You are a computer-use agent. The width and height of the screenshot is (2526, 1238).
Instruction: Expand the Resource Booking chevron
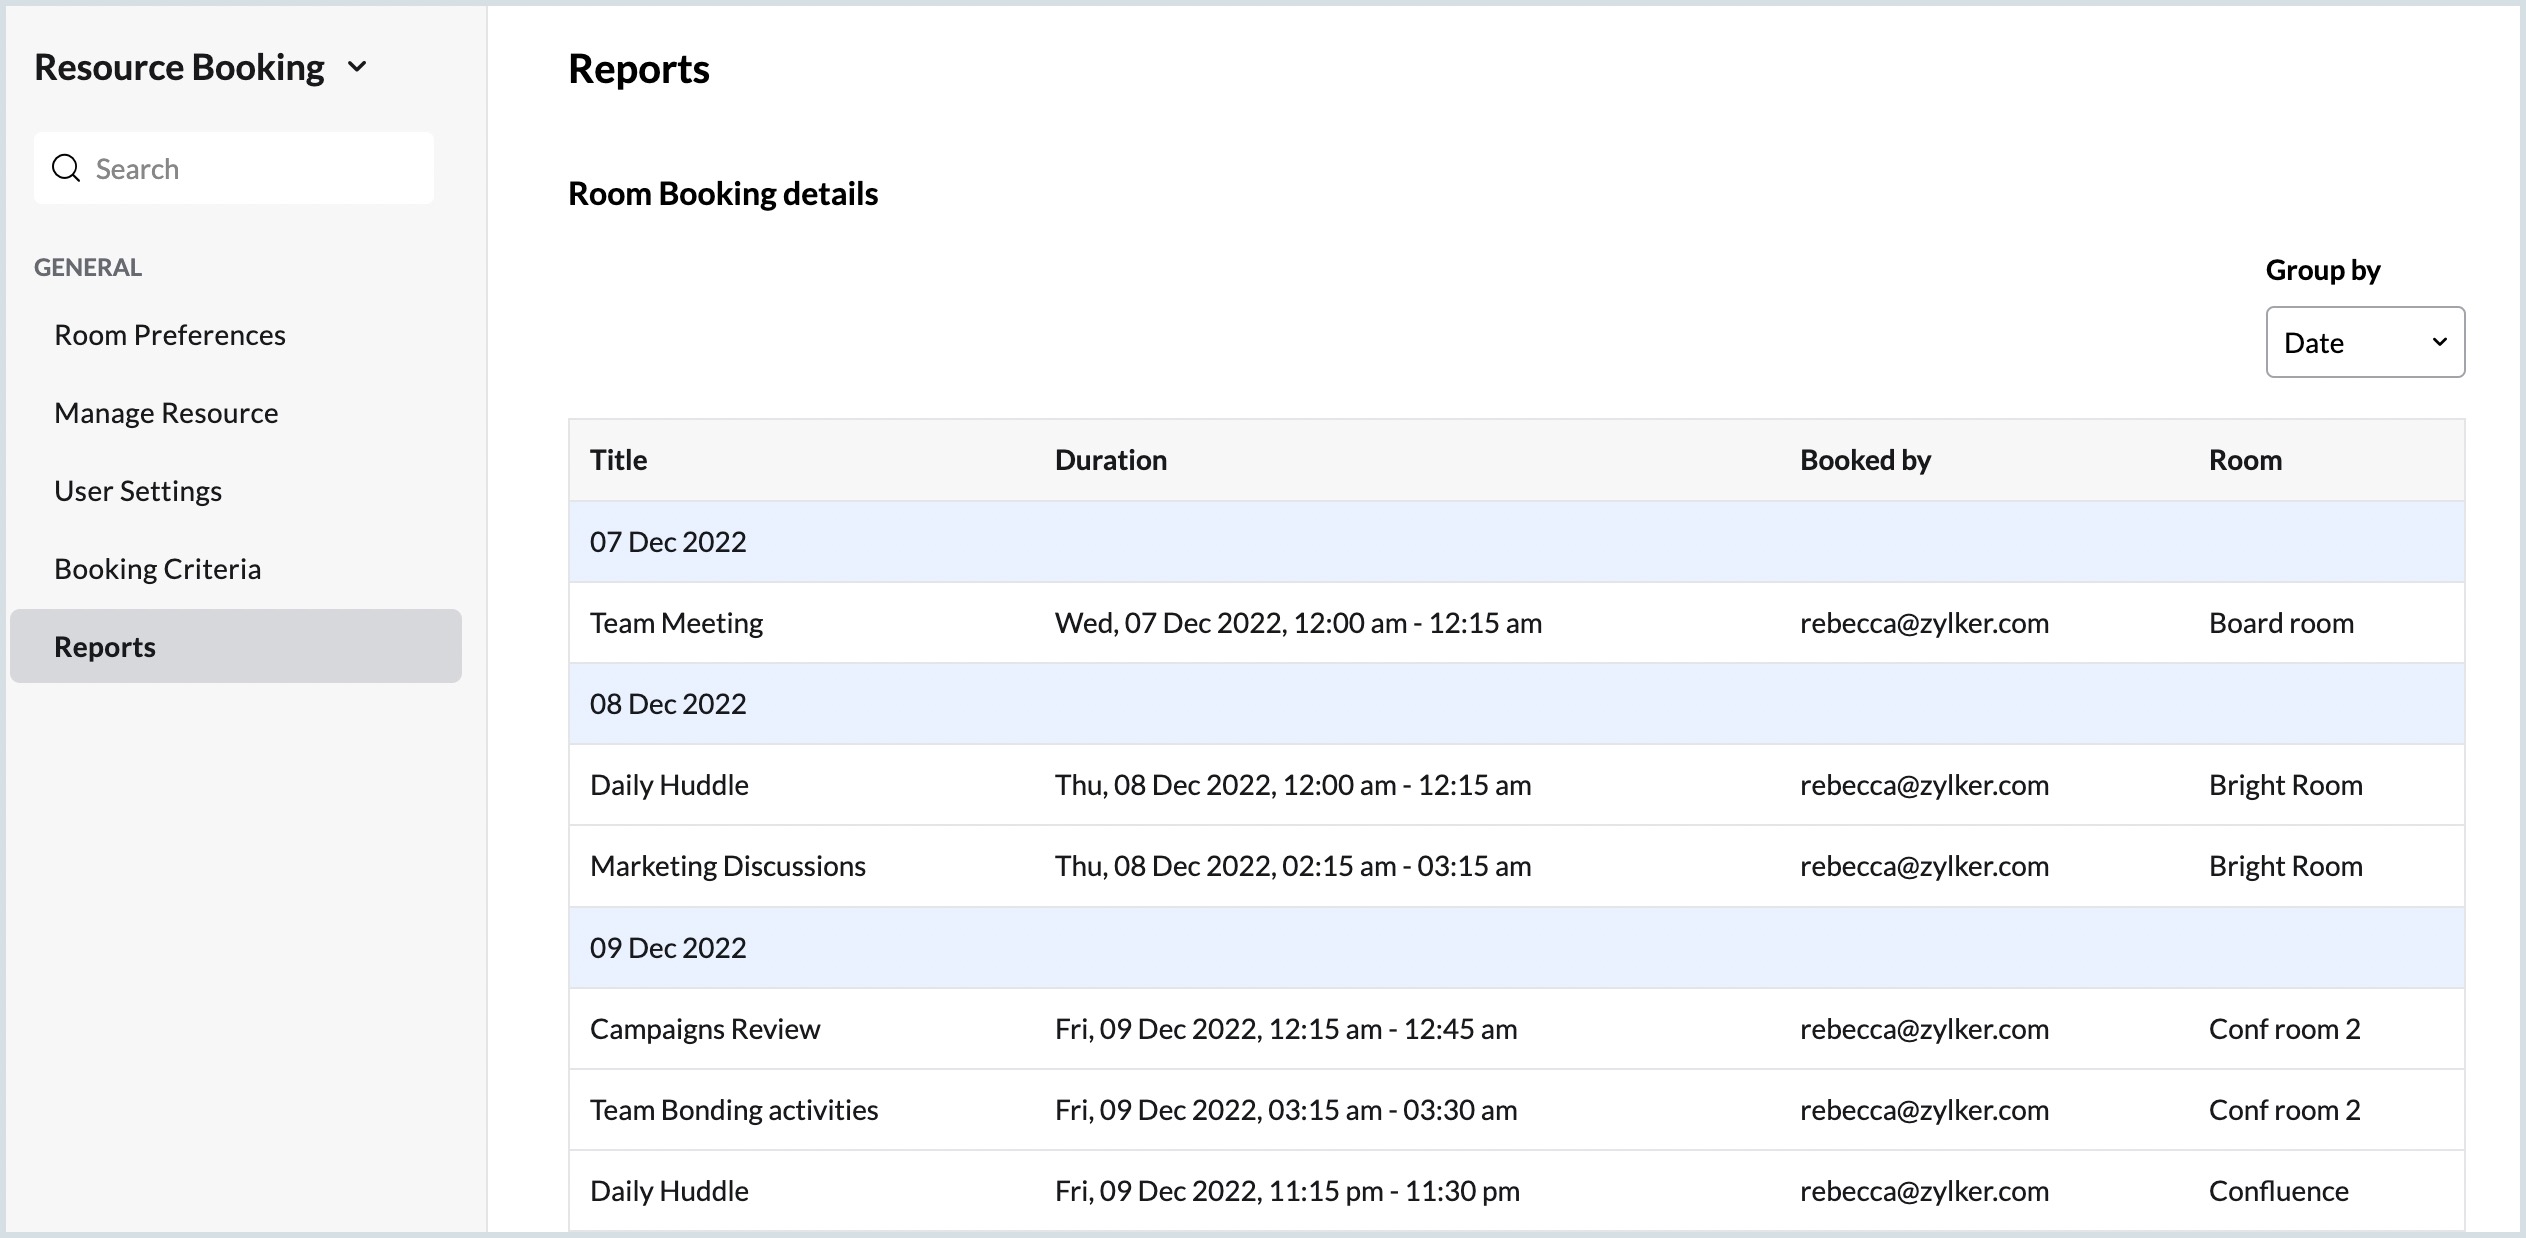(x=357, y=67)
